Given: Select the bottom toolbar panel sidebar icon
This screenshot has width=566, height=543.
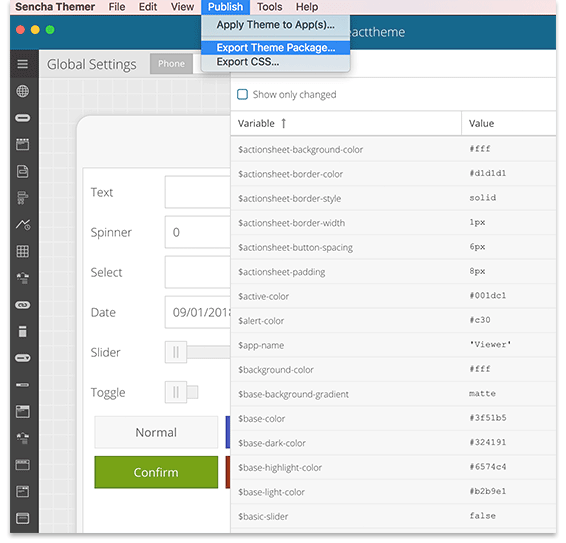Looking at the screenshot, I should (22, 518).
